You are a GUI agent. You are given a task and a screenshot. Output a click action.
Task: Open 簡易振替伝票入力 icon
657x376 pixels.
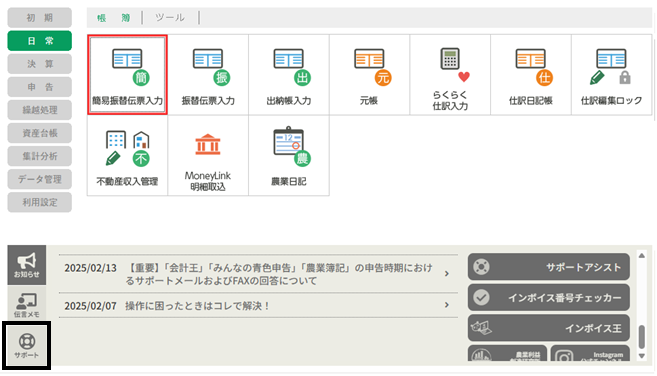(127, 75)
